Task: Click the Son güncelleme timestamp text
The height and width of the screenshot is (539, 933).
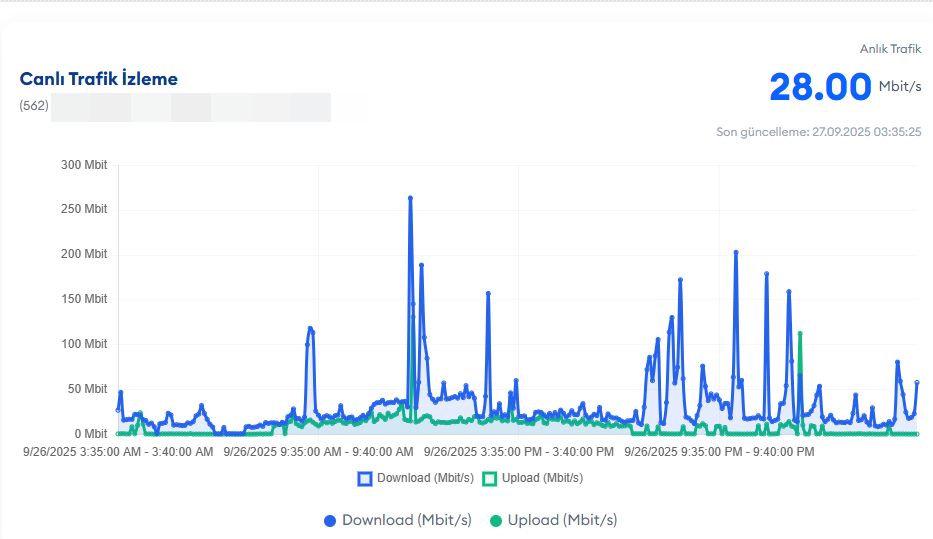Action: tap(819, 132)
